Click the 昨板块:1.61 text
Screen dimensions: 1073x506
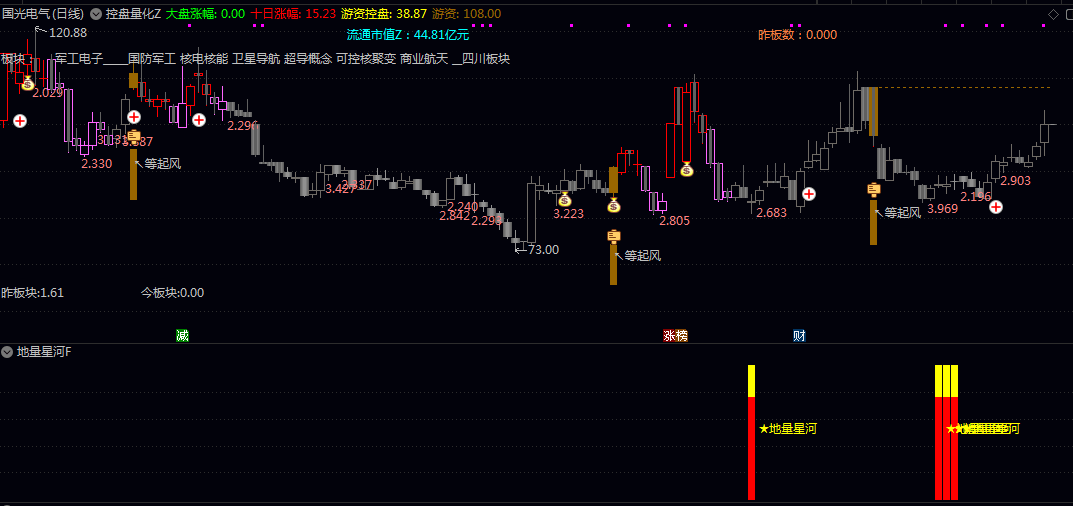(33, 293)
